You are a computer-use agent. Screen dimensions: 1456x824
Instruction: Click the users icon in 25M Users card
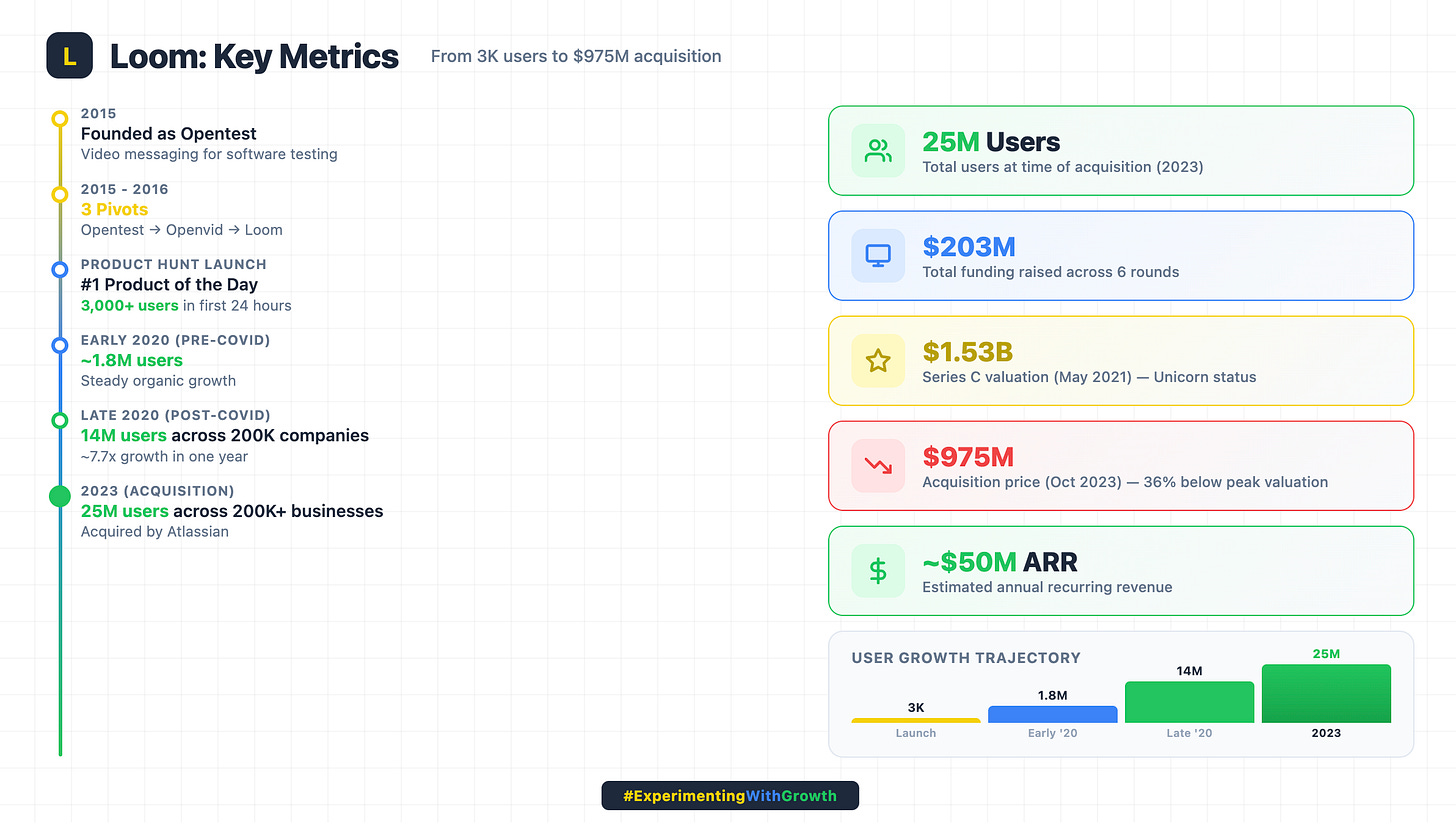[878, 151]
